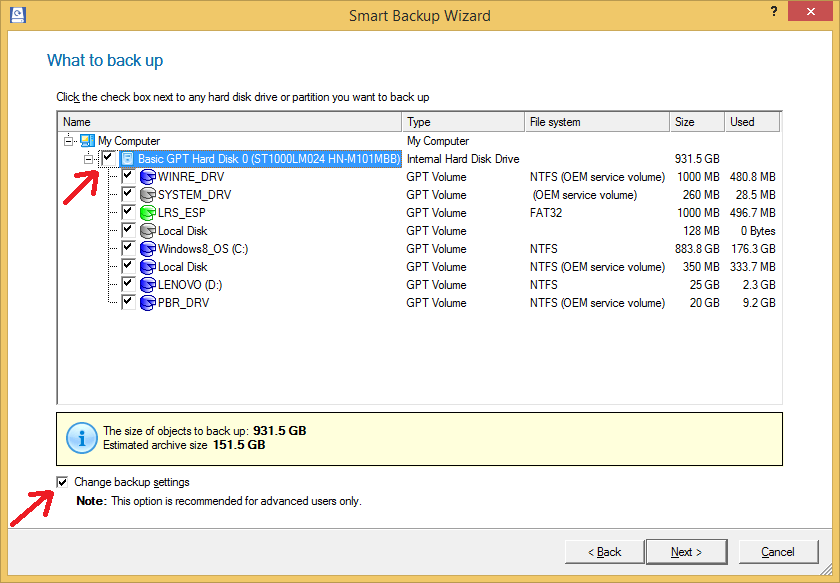Uncheck the Windows8_OS (C:) checkbox
Image resolution: width=840 pixels, height=583 pixels.
pos(128,249)
